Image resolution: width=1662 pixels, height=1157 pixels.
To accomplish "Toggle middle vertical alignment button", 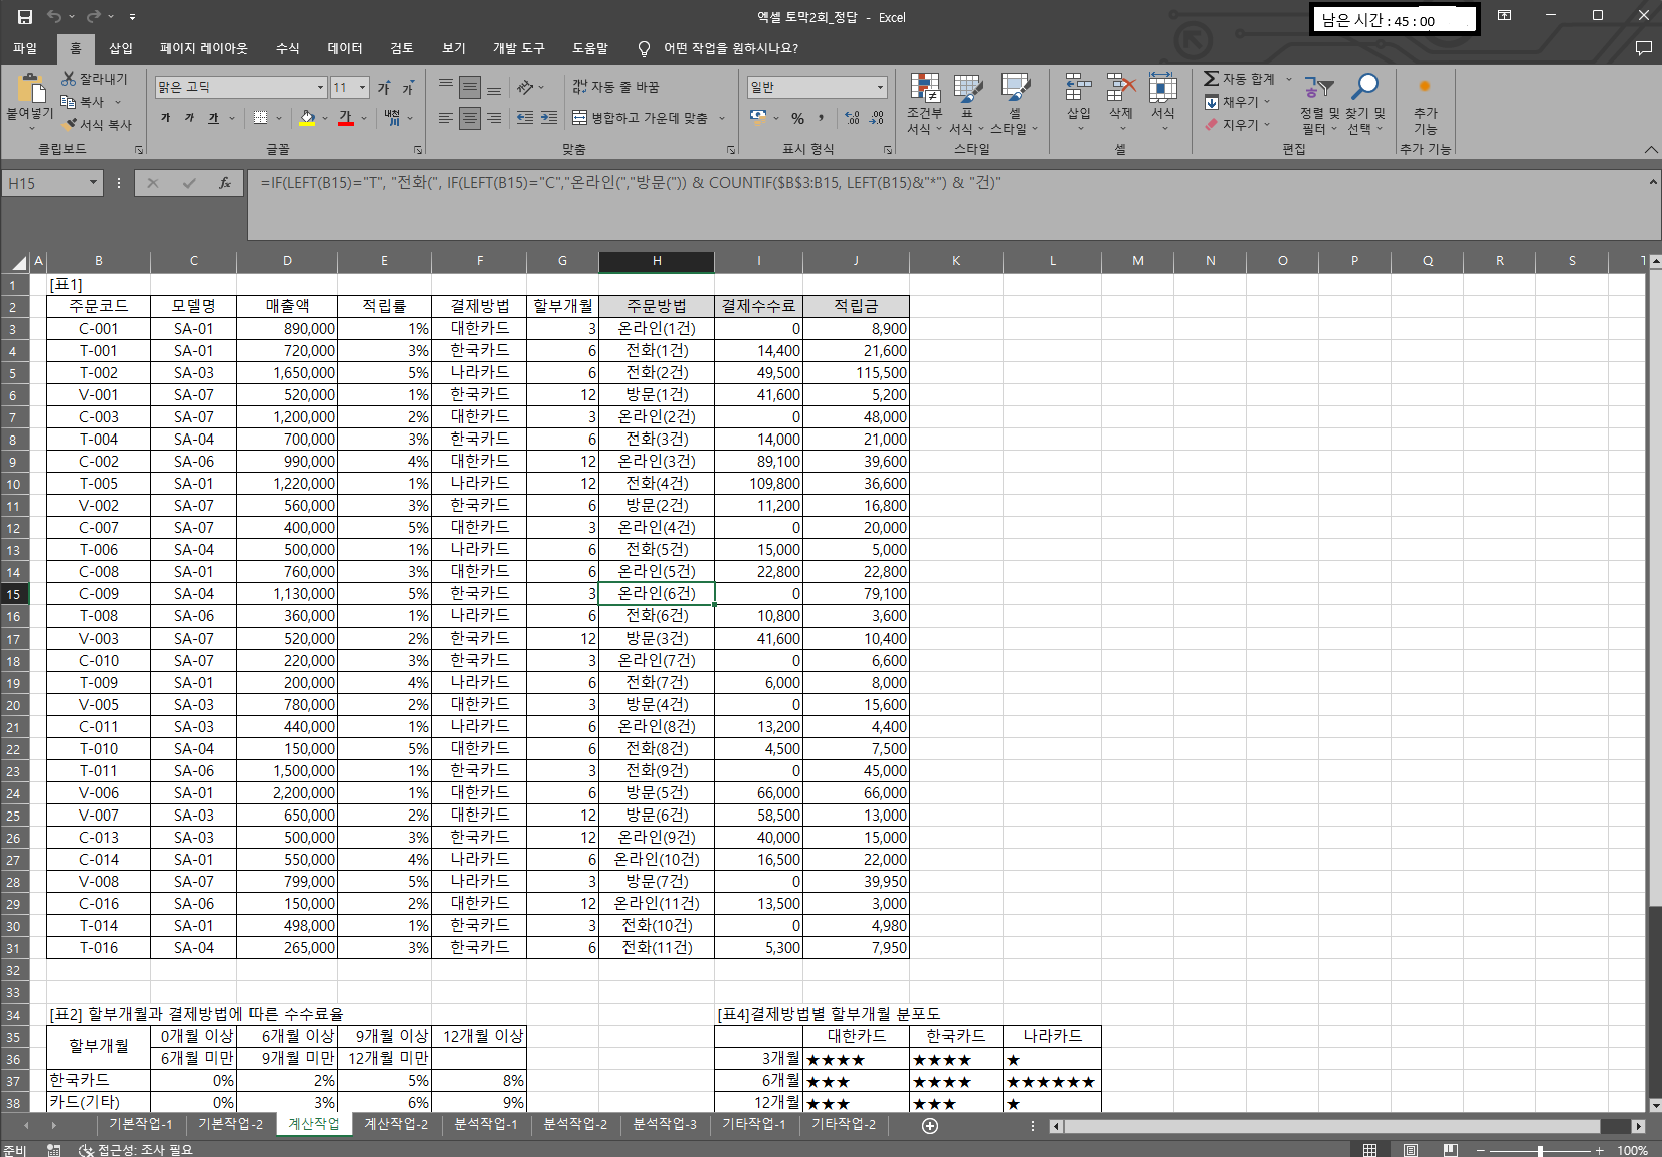I will pos(470,88).
